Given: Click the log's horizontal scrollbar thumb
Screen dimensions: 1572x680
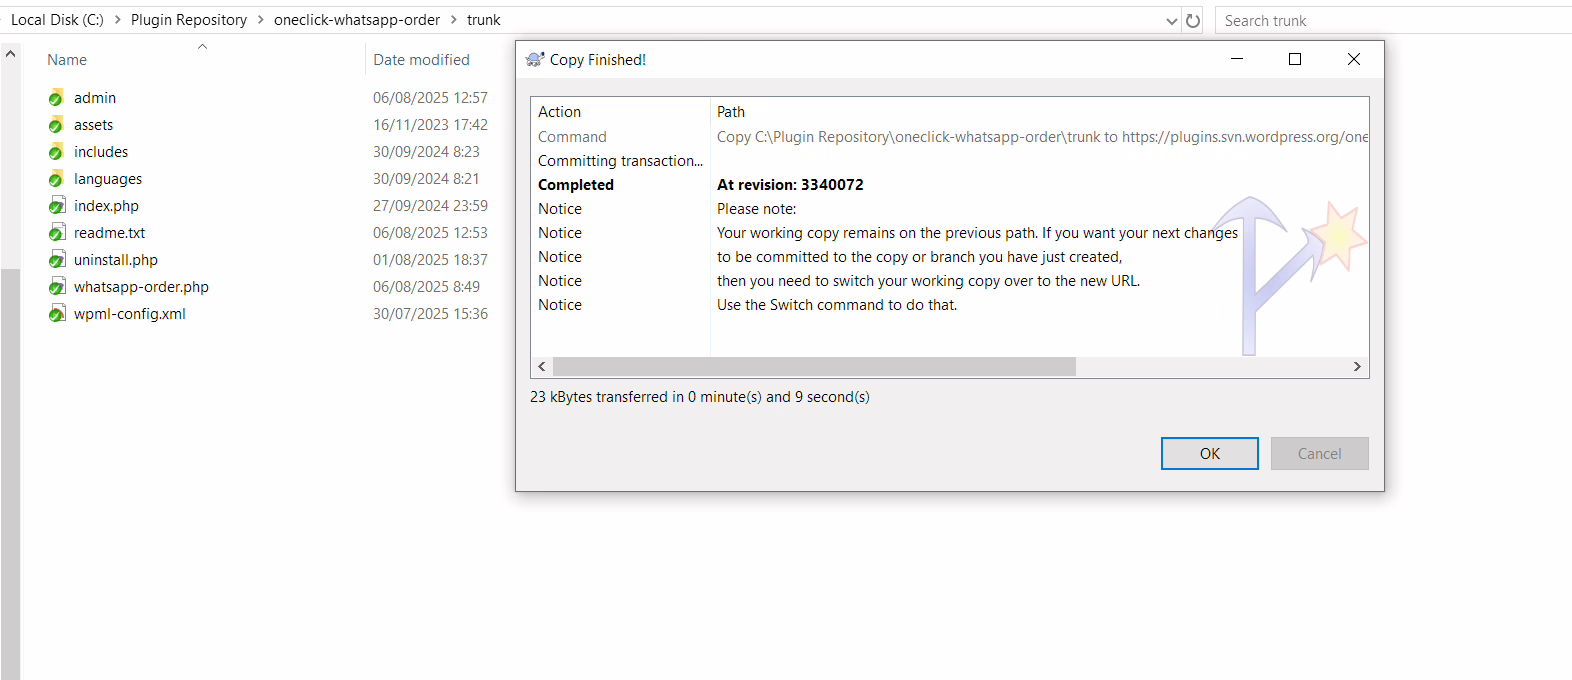Looking at the screenshot, I should coord(814,367).
